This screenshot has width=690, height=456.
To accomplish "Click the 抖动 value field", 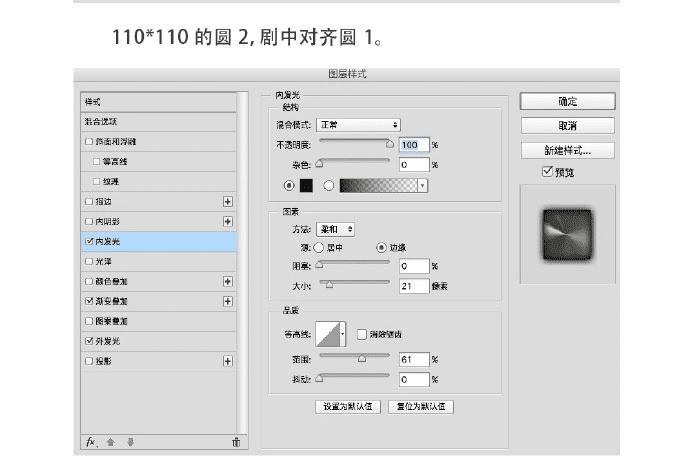I will point(414,379).
